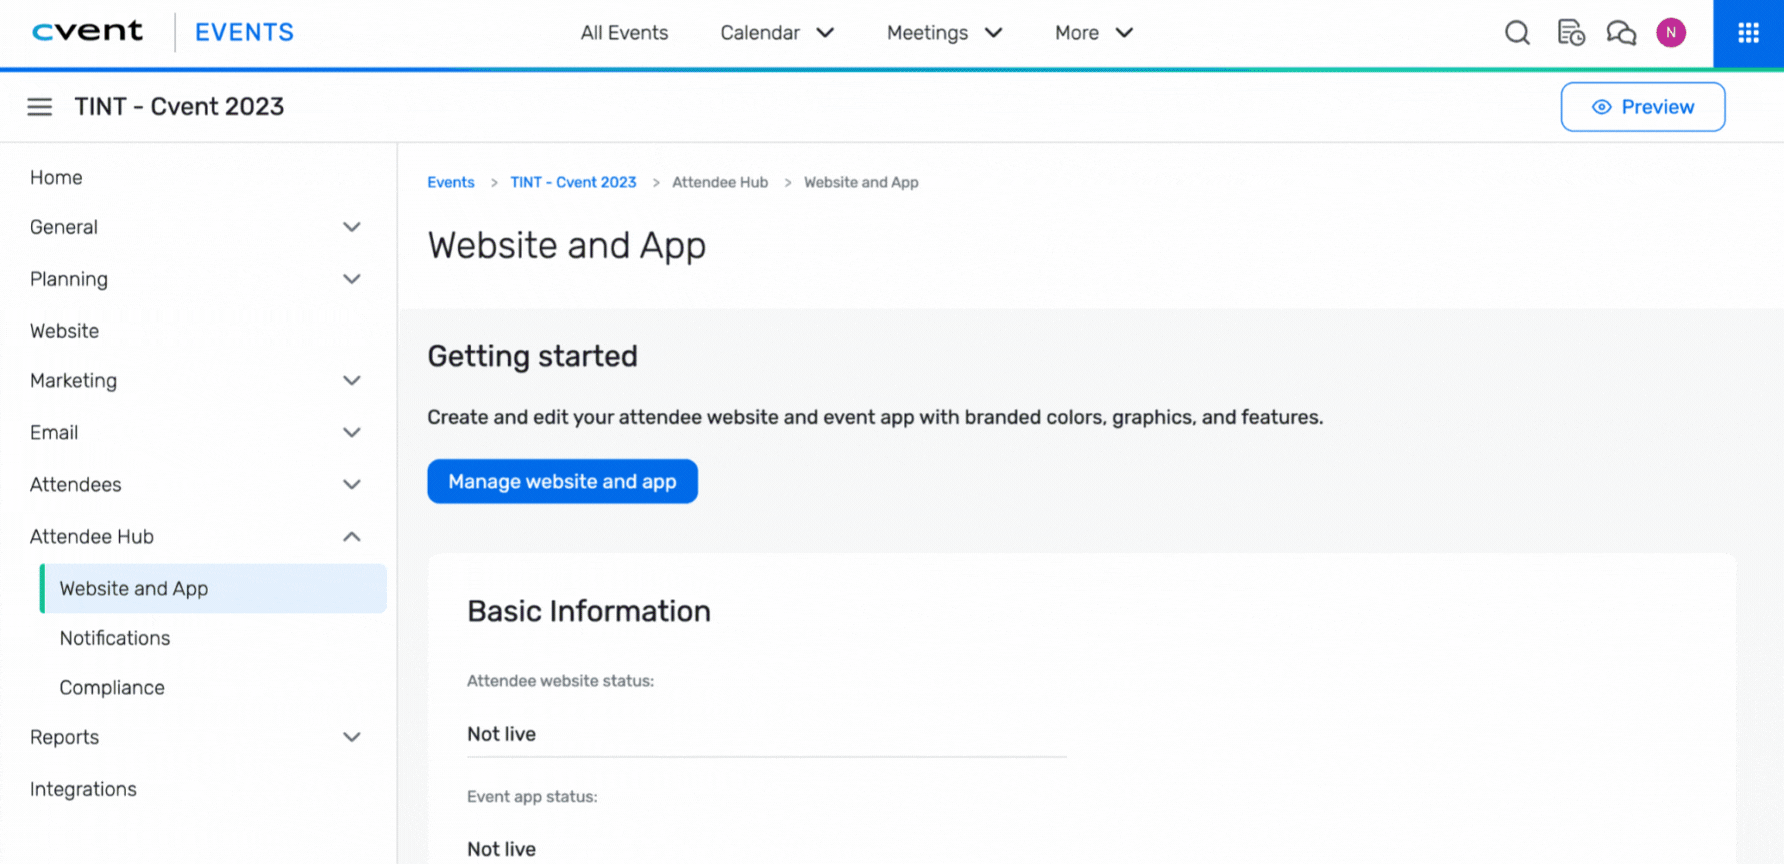Expand the Planning sidebar section

click(196, 279)
